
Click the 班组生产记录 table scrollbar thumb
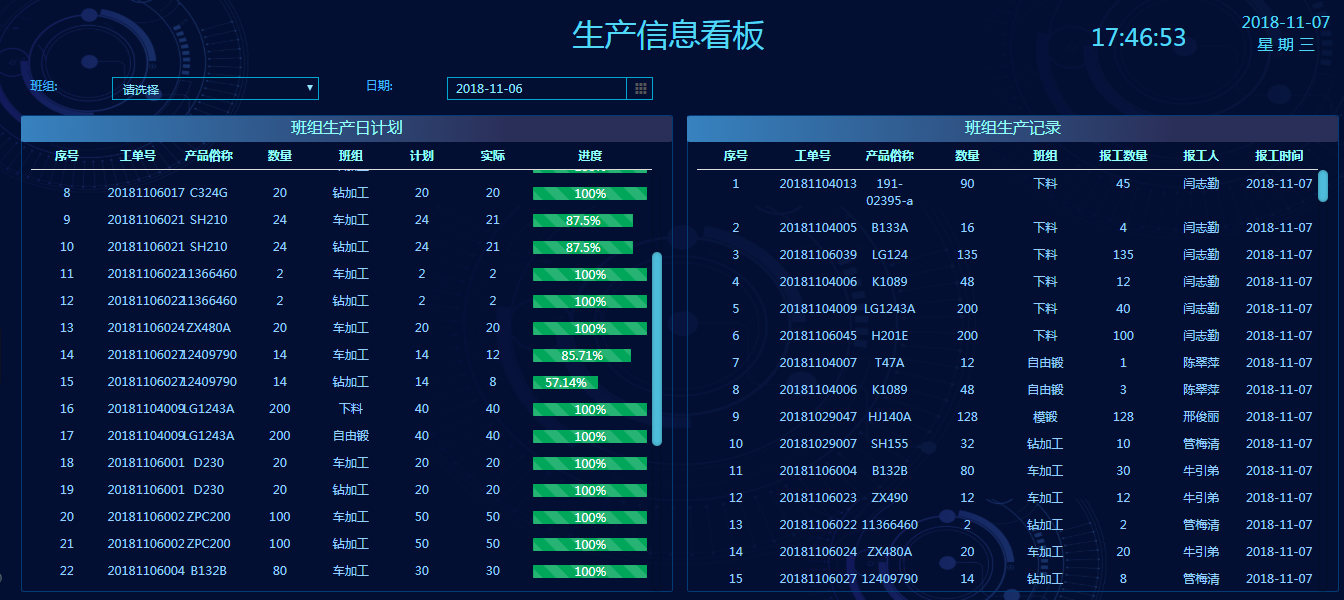click(1323, 186)
